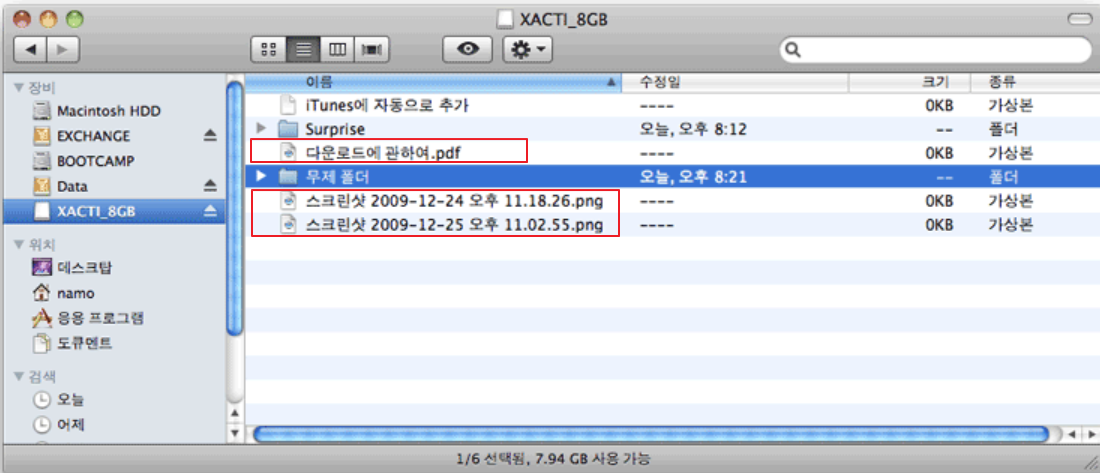The image size is (1100, 473).
Task: Select 오늘 smart search clock icon
Action: point(43,399)
